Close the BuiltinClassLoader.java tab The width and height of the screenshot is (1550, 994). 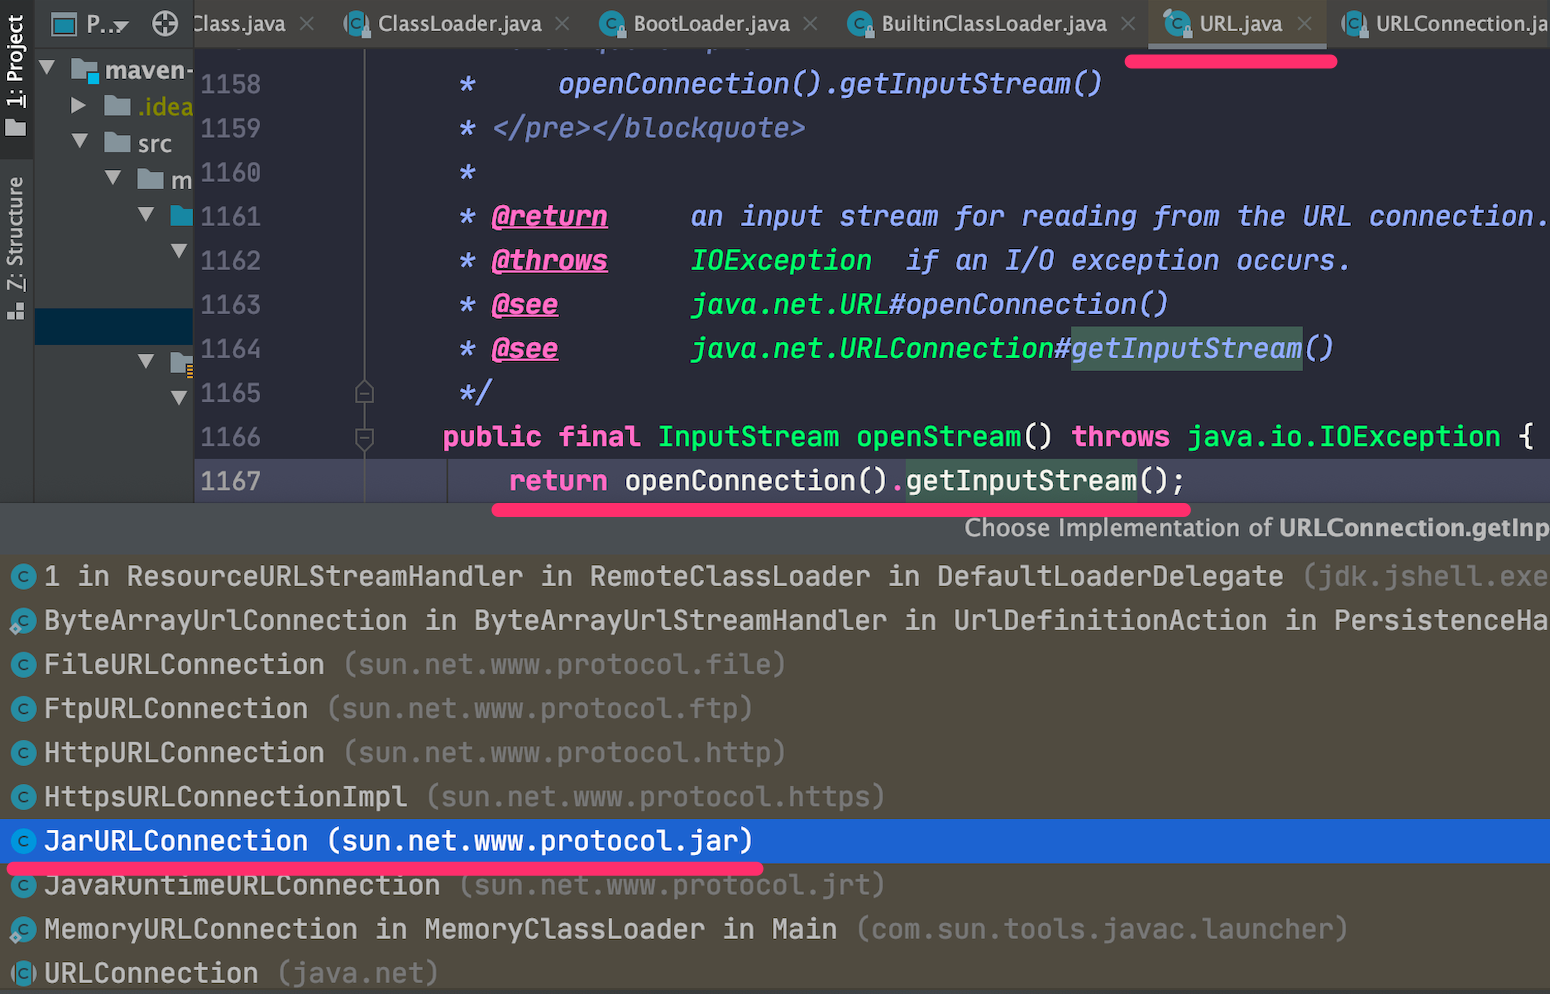1128,23
